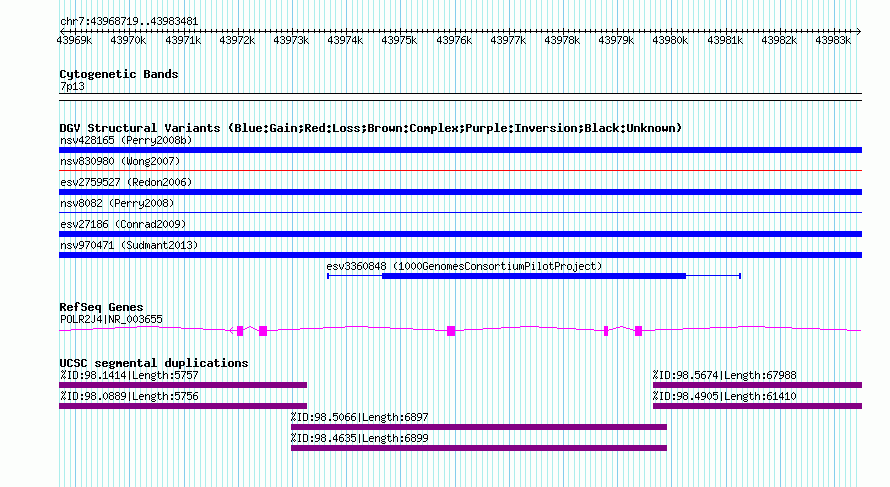Click the purple bar for Length:6897 duplication
Image resolution: width=890 pixels, height=487 pixels.
click(478, 427)
